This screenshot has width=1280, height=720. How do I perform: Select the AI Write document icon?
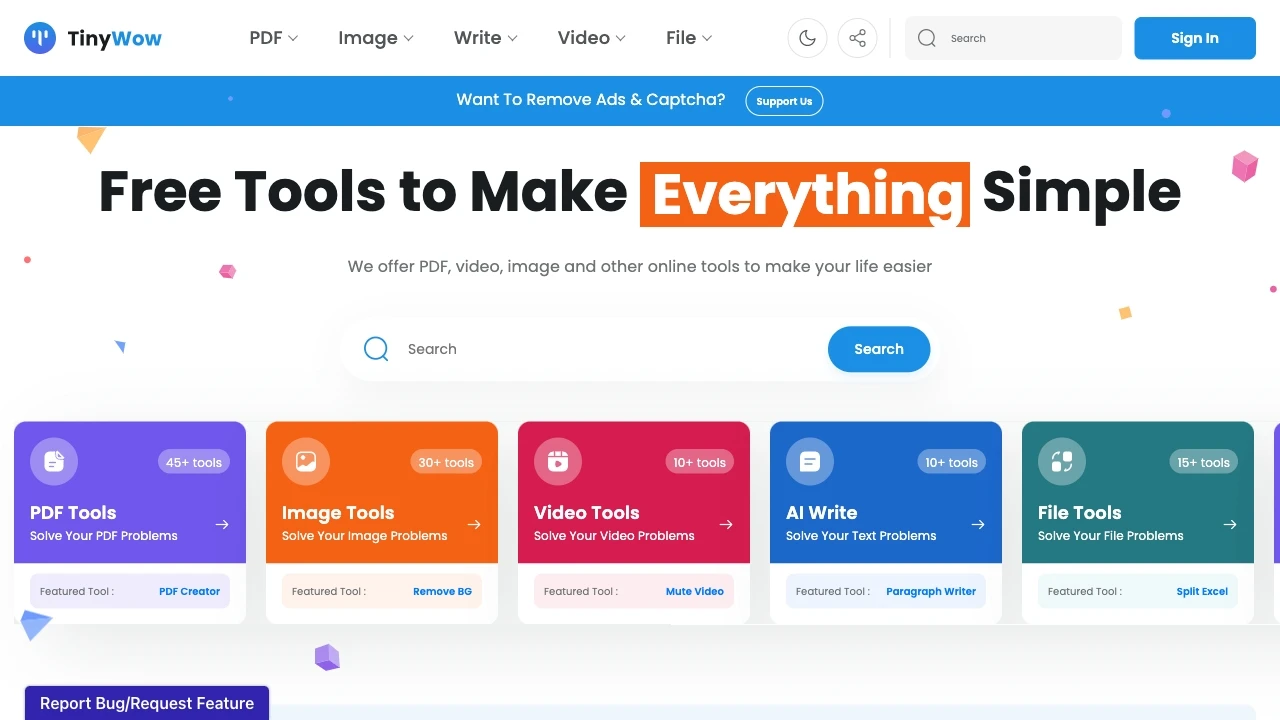[809, 461]
